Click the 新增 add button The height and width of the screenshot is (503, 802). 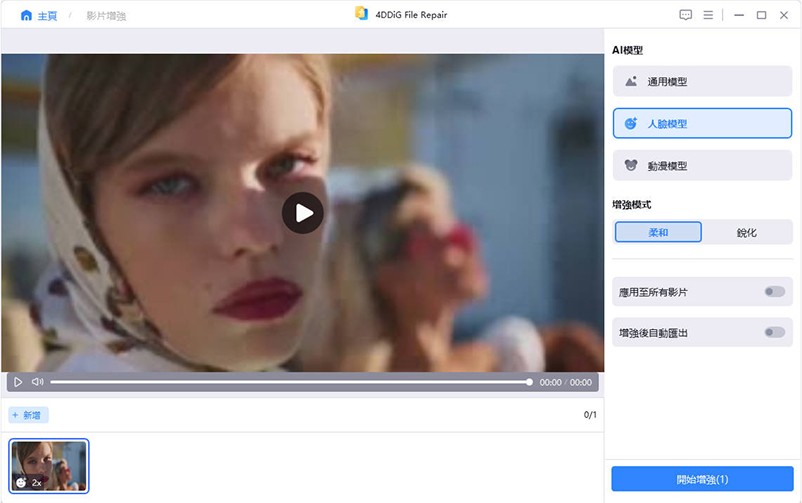point(28,415)
